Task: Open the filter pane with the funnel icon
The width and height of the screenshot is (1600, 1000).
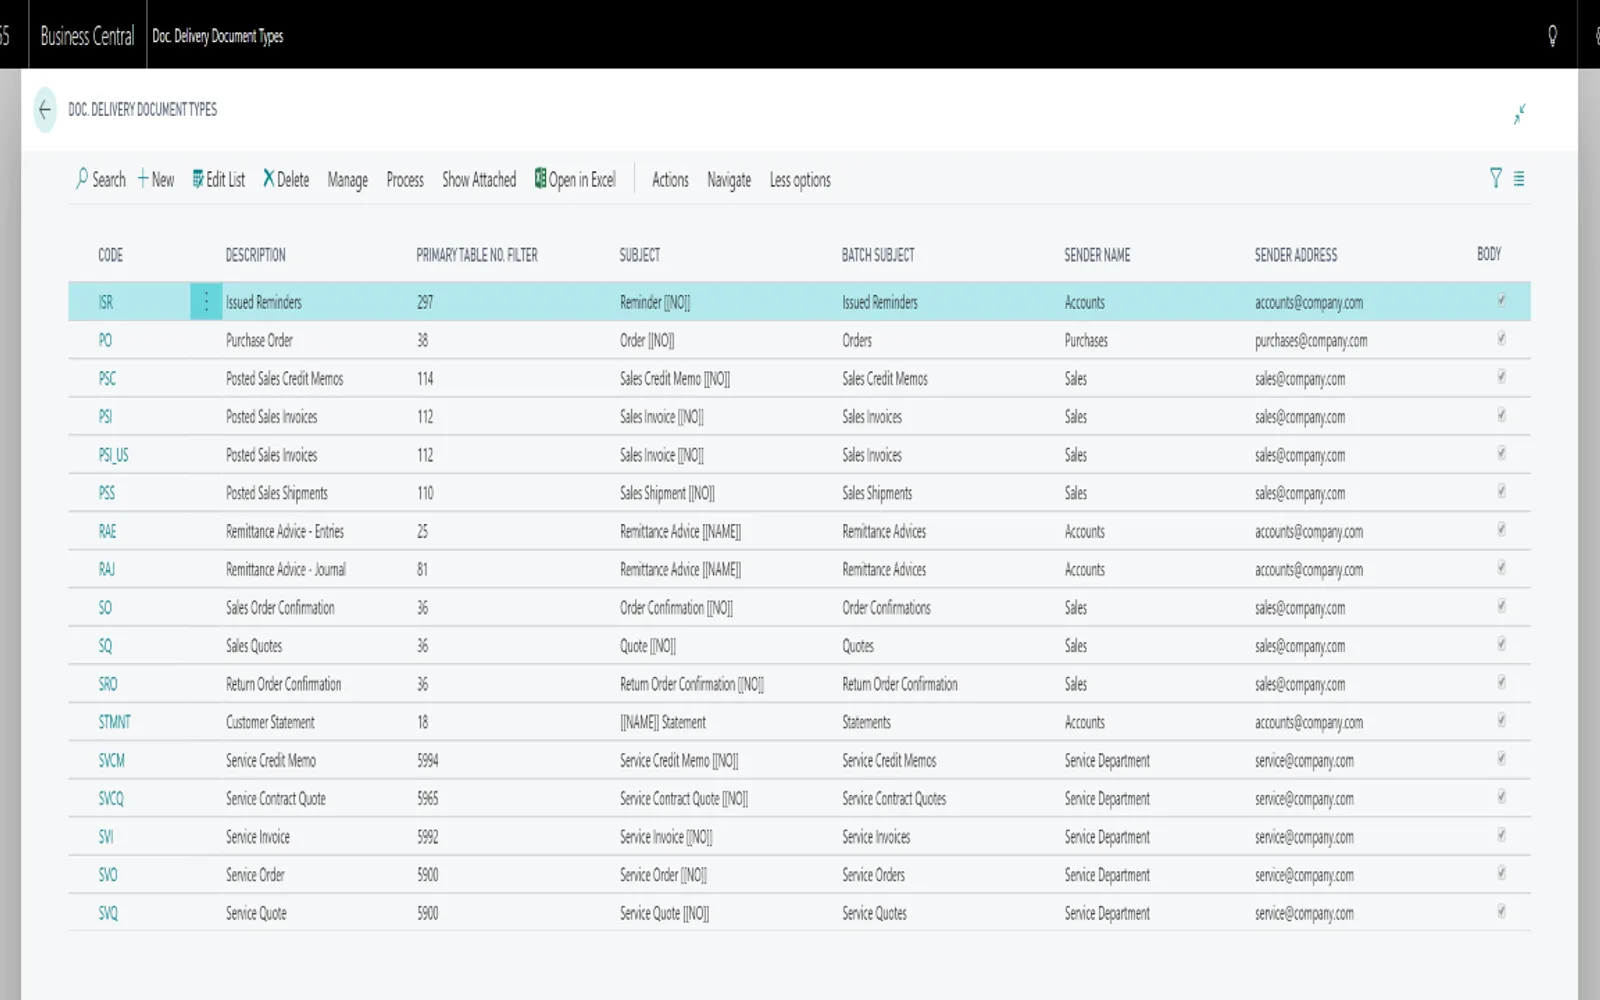Action: 1495,178
